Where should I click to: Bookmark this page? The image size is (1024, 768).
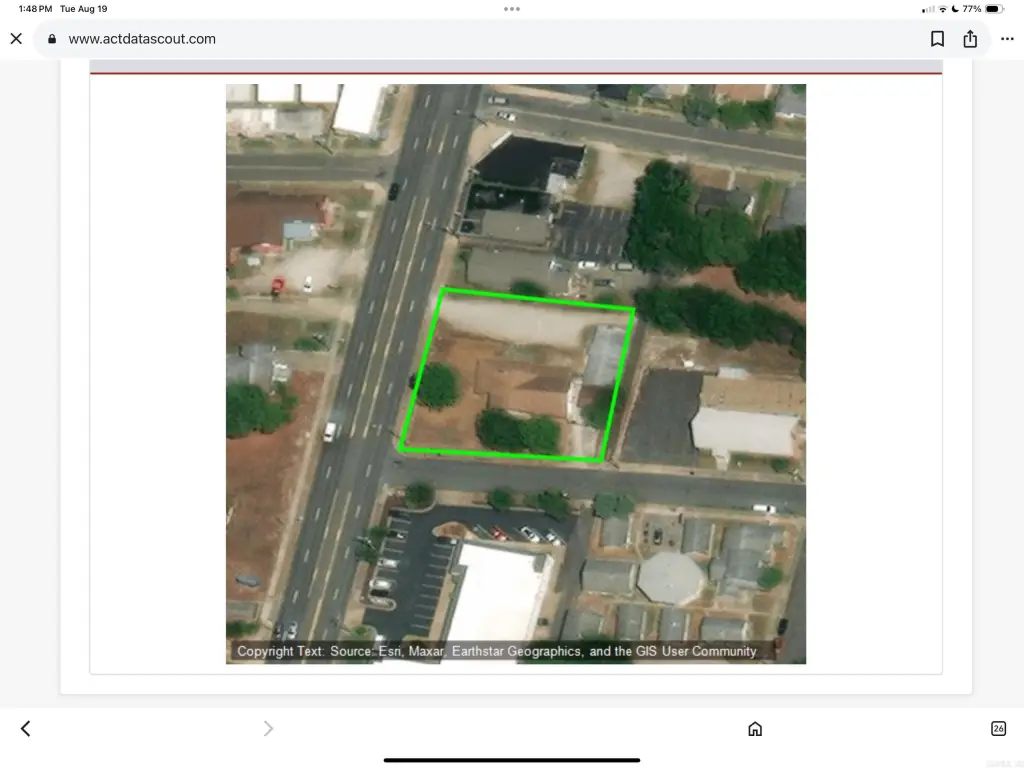click(x=937, y=39)
